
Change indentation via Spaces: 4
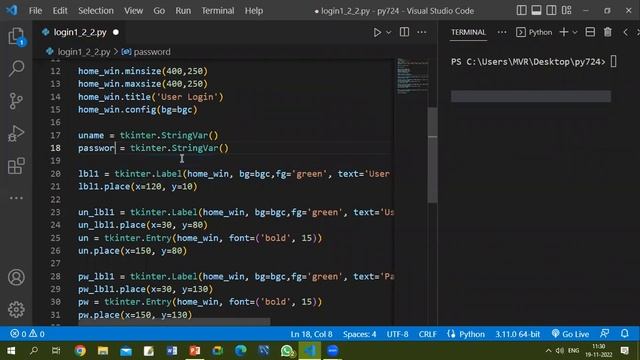[359, 334]
